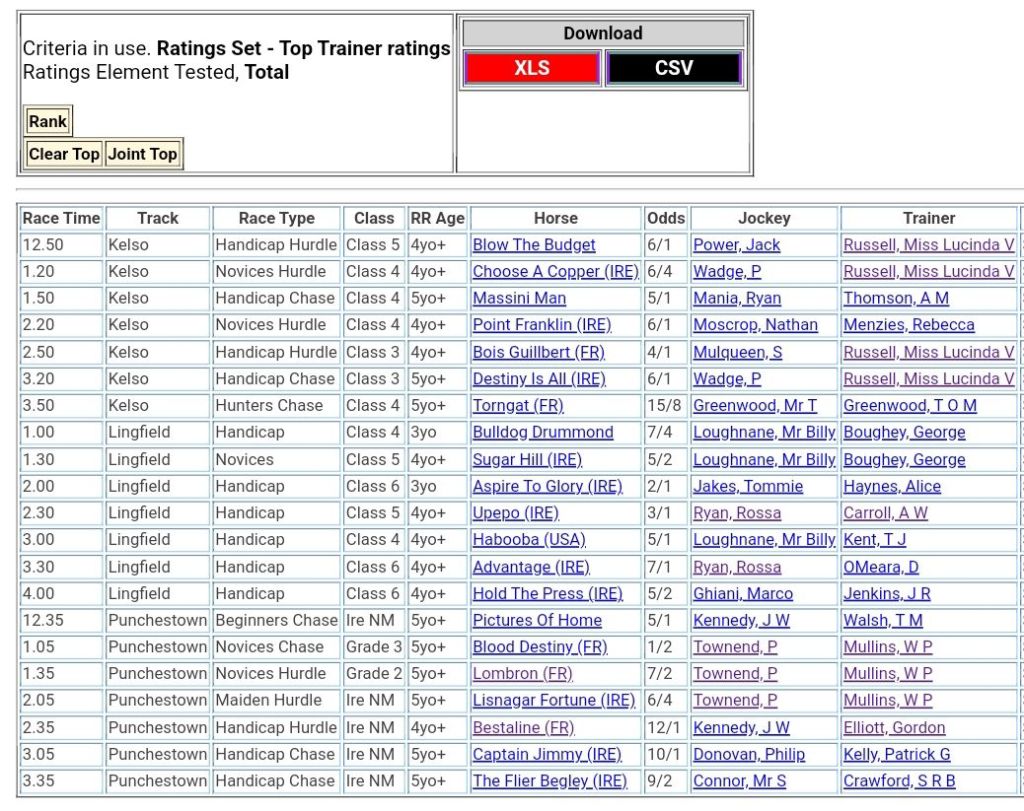The image size is (1024, 811).
Task: Select the Clear Top filter
Action: click(64, 154)
